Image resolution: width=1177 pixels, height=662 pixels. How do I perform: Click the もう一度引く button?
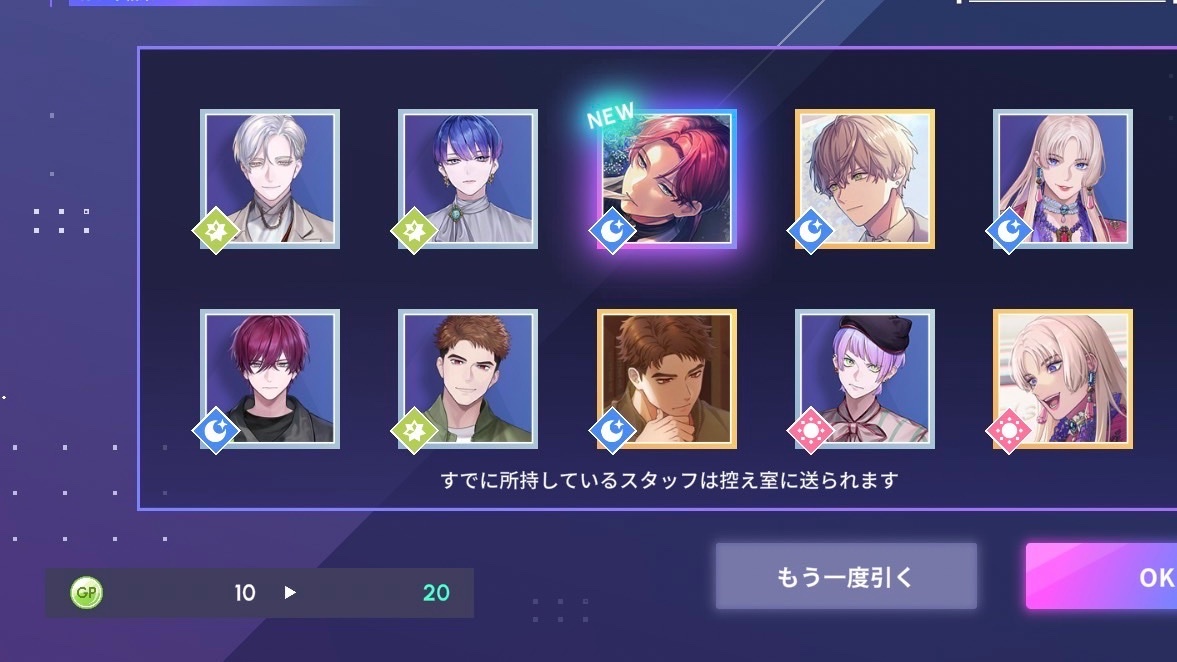click(846, 576)
